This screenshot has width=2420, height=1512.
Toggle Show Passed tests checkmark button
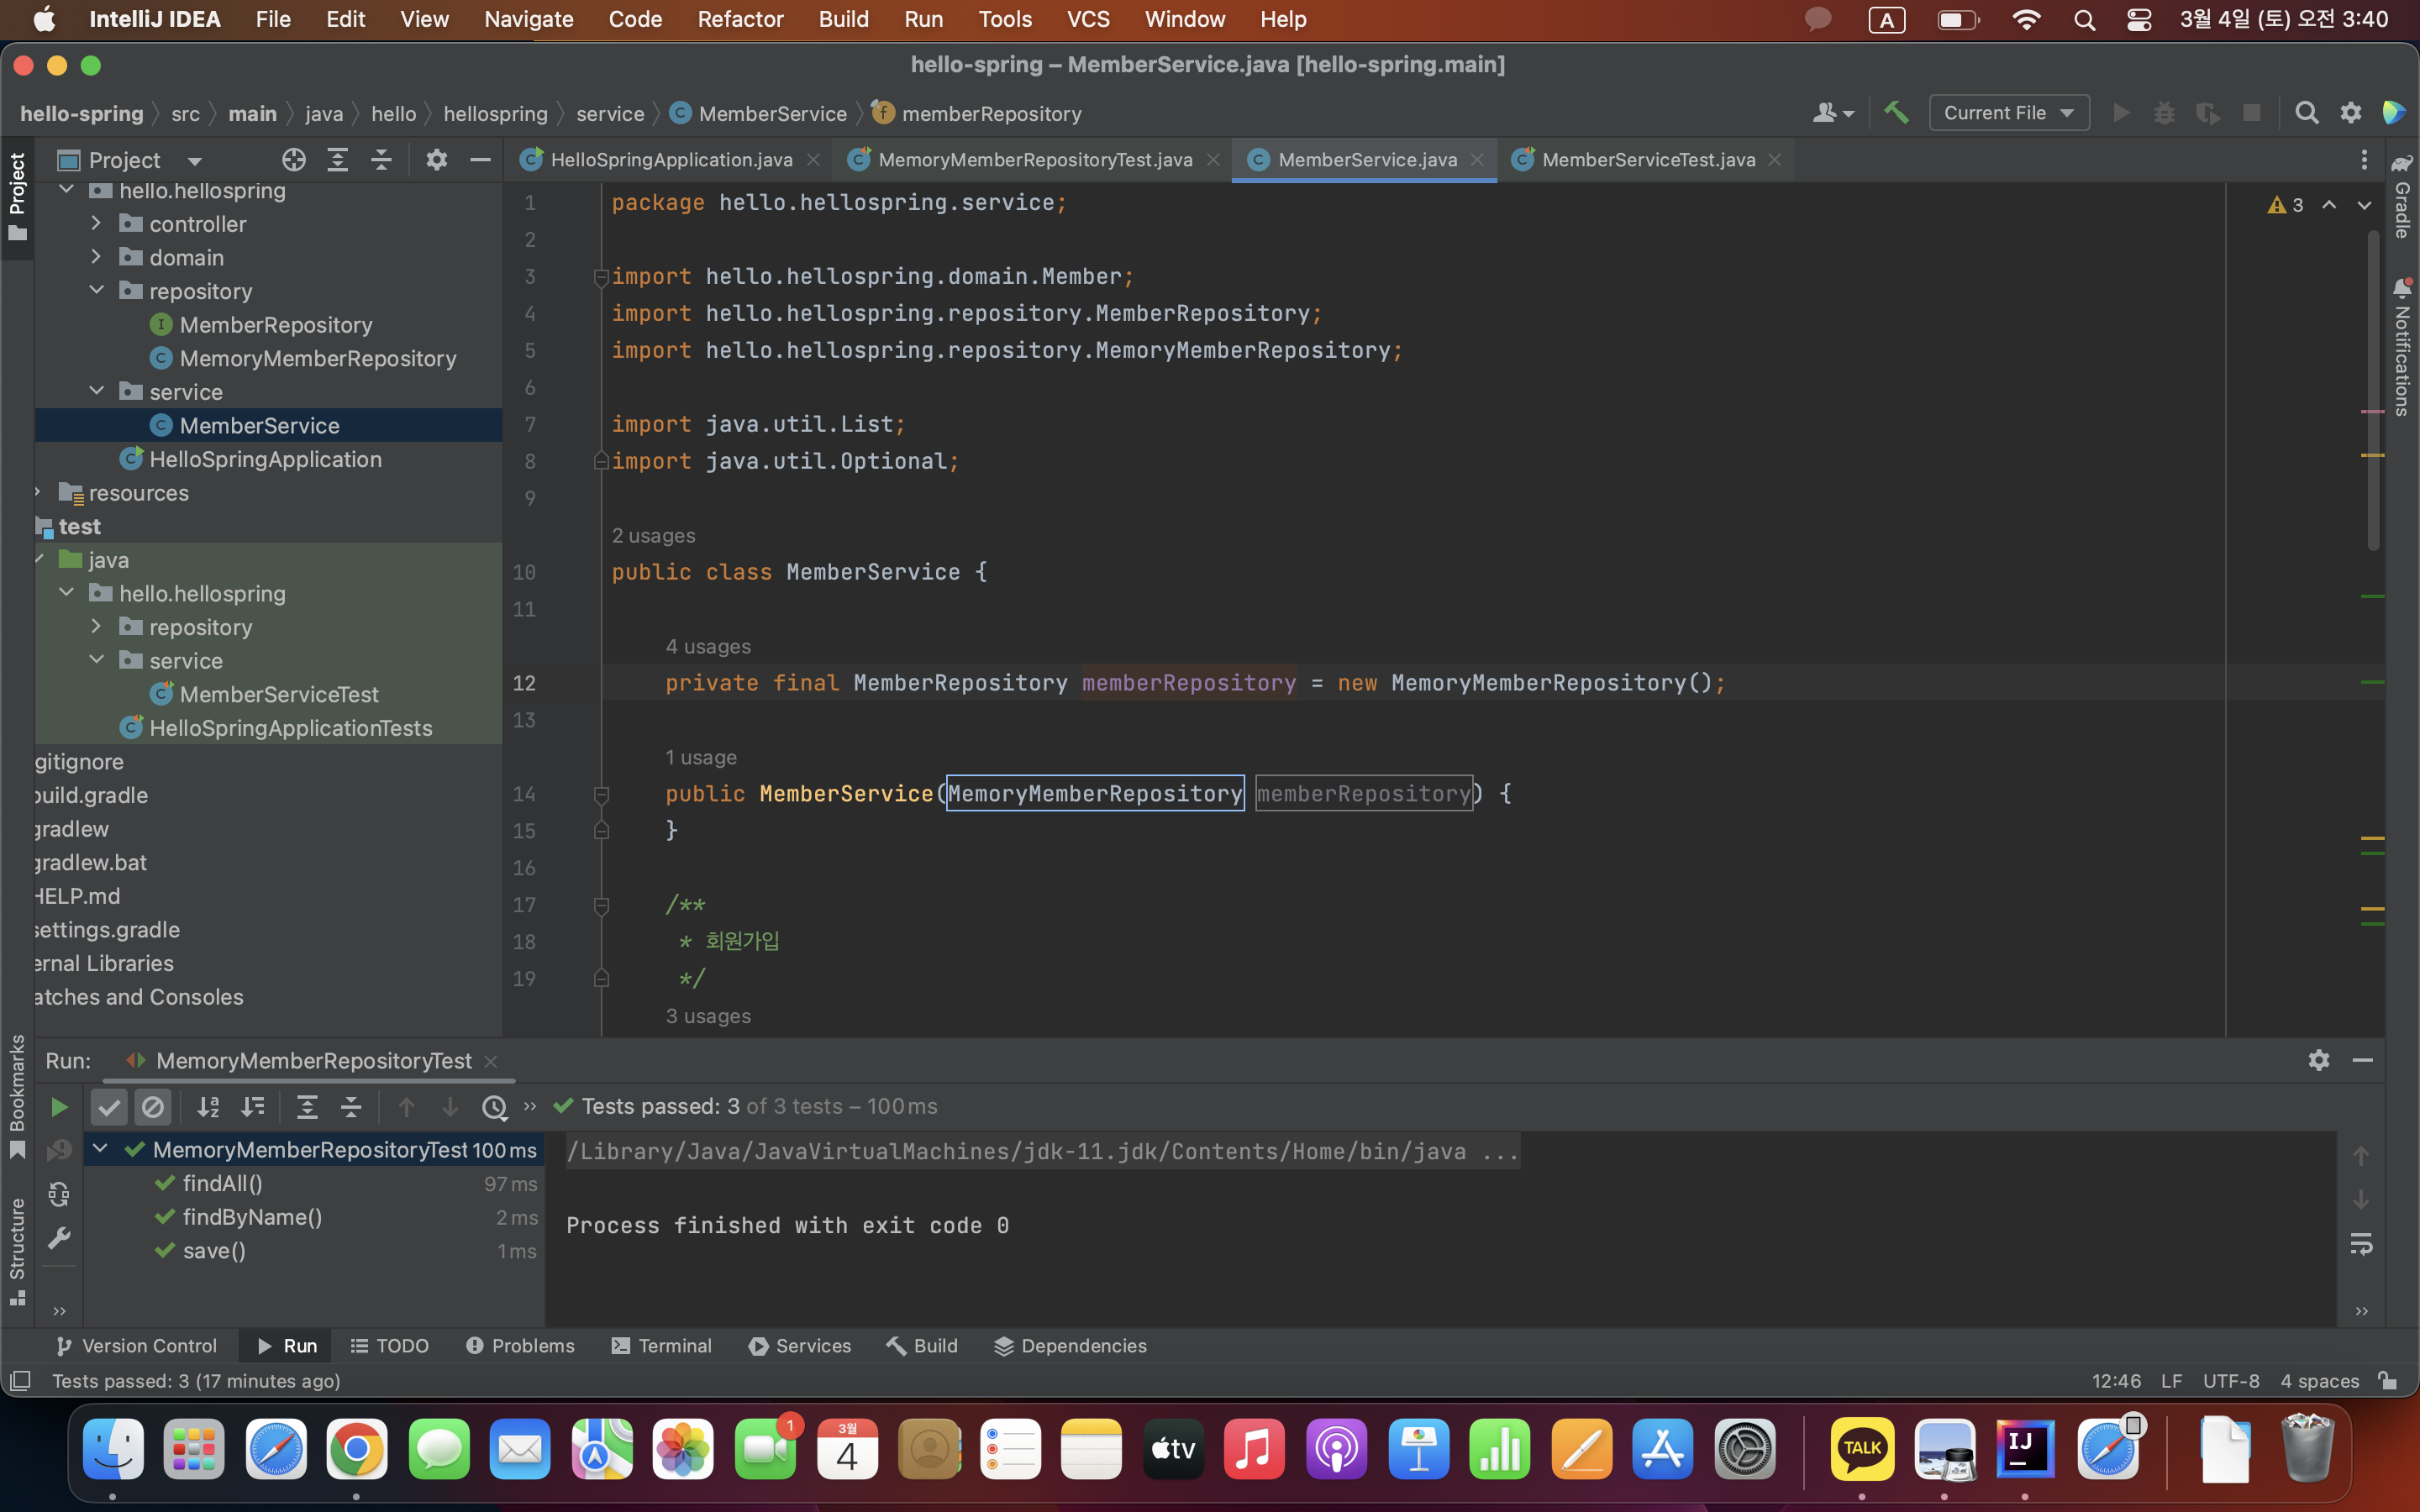109,1107
